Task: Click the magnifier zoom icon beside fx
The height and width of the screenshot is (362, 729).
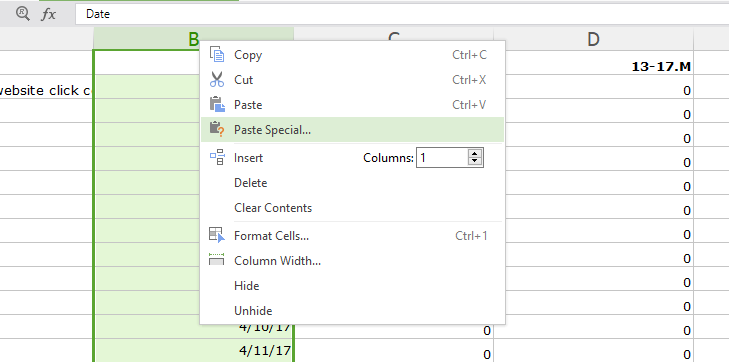Action: pos(22,13)
